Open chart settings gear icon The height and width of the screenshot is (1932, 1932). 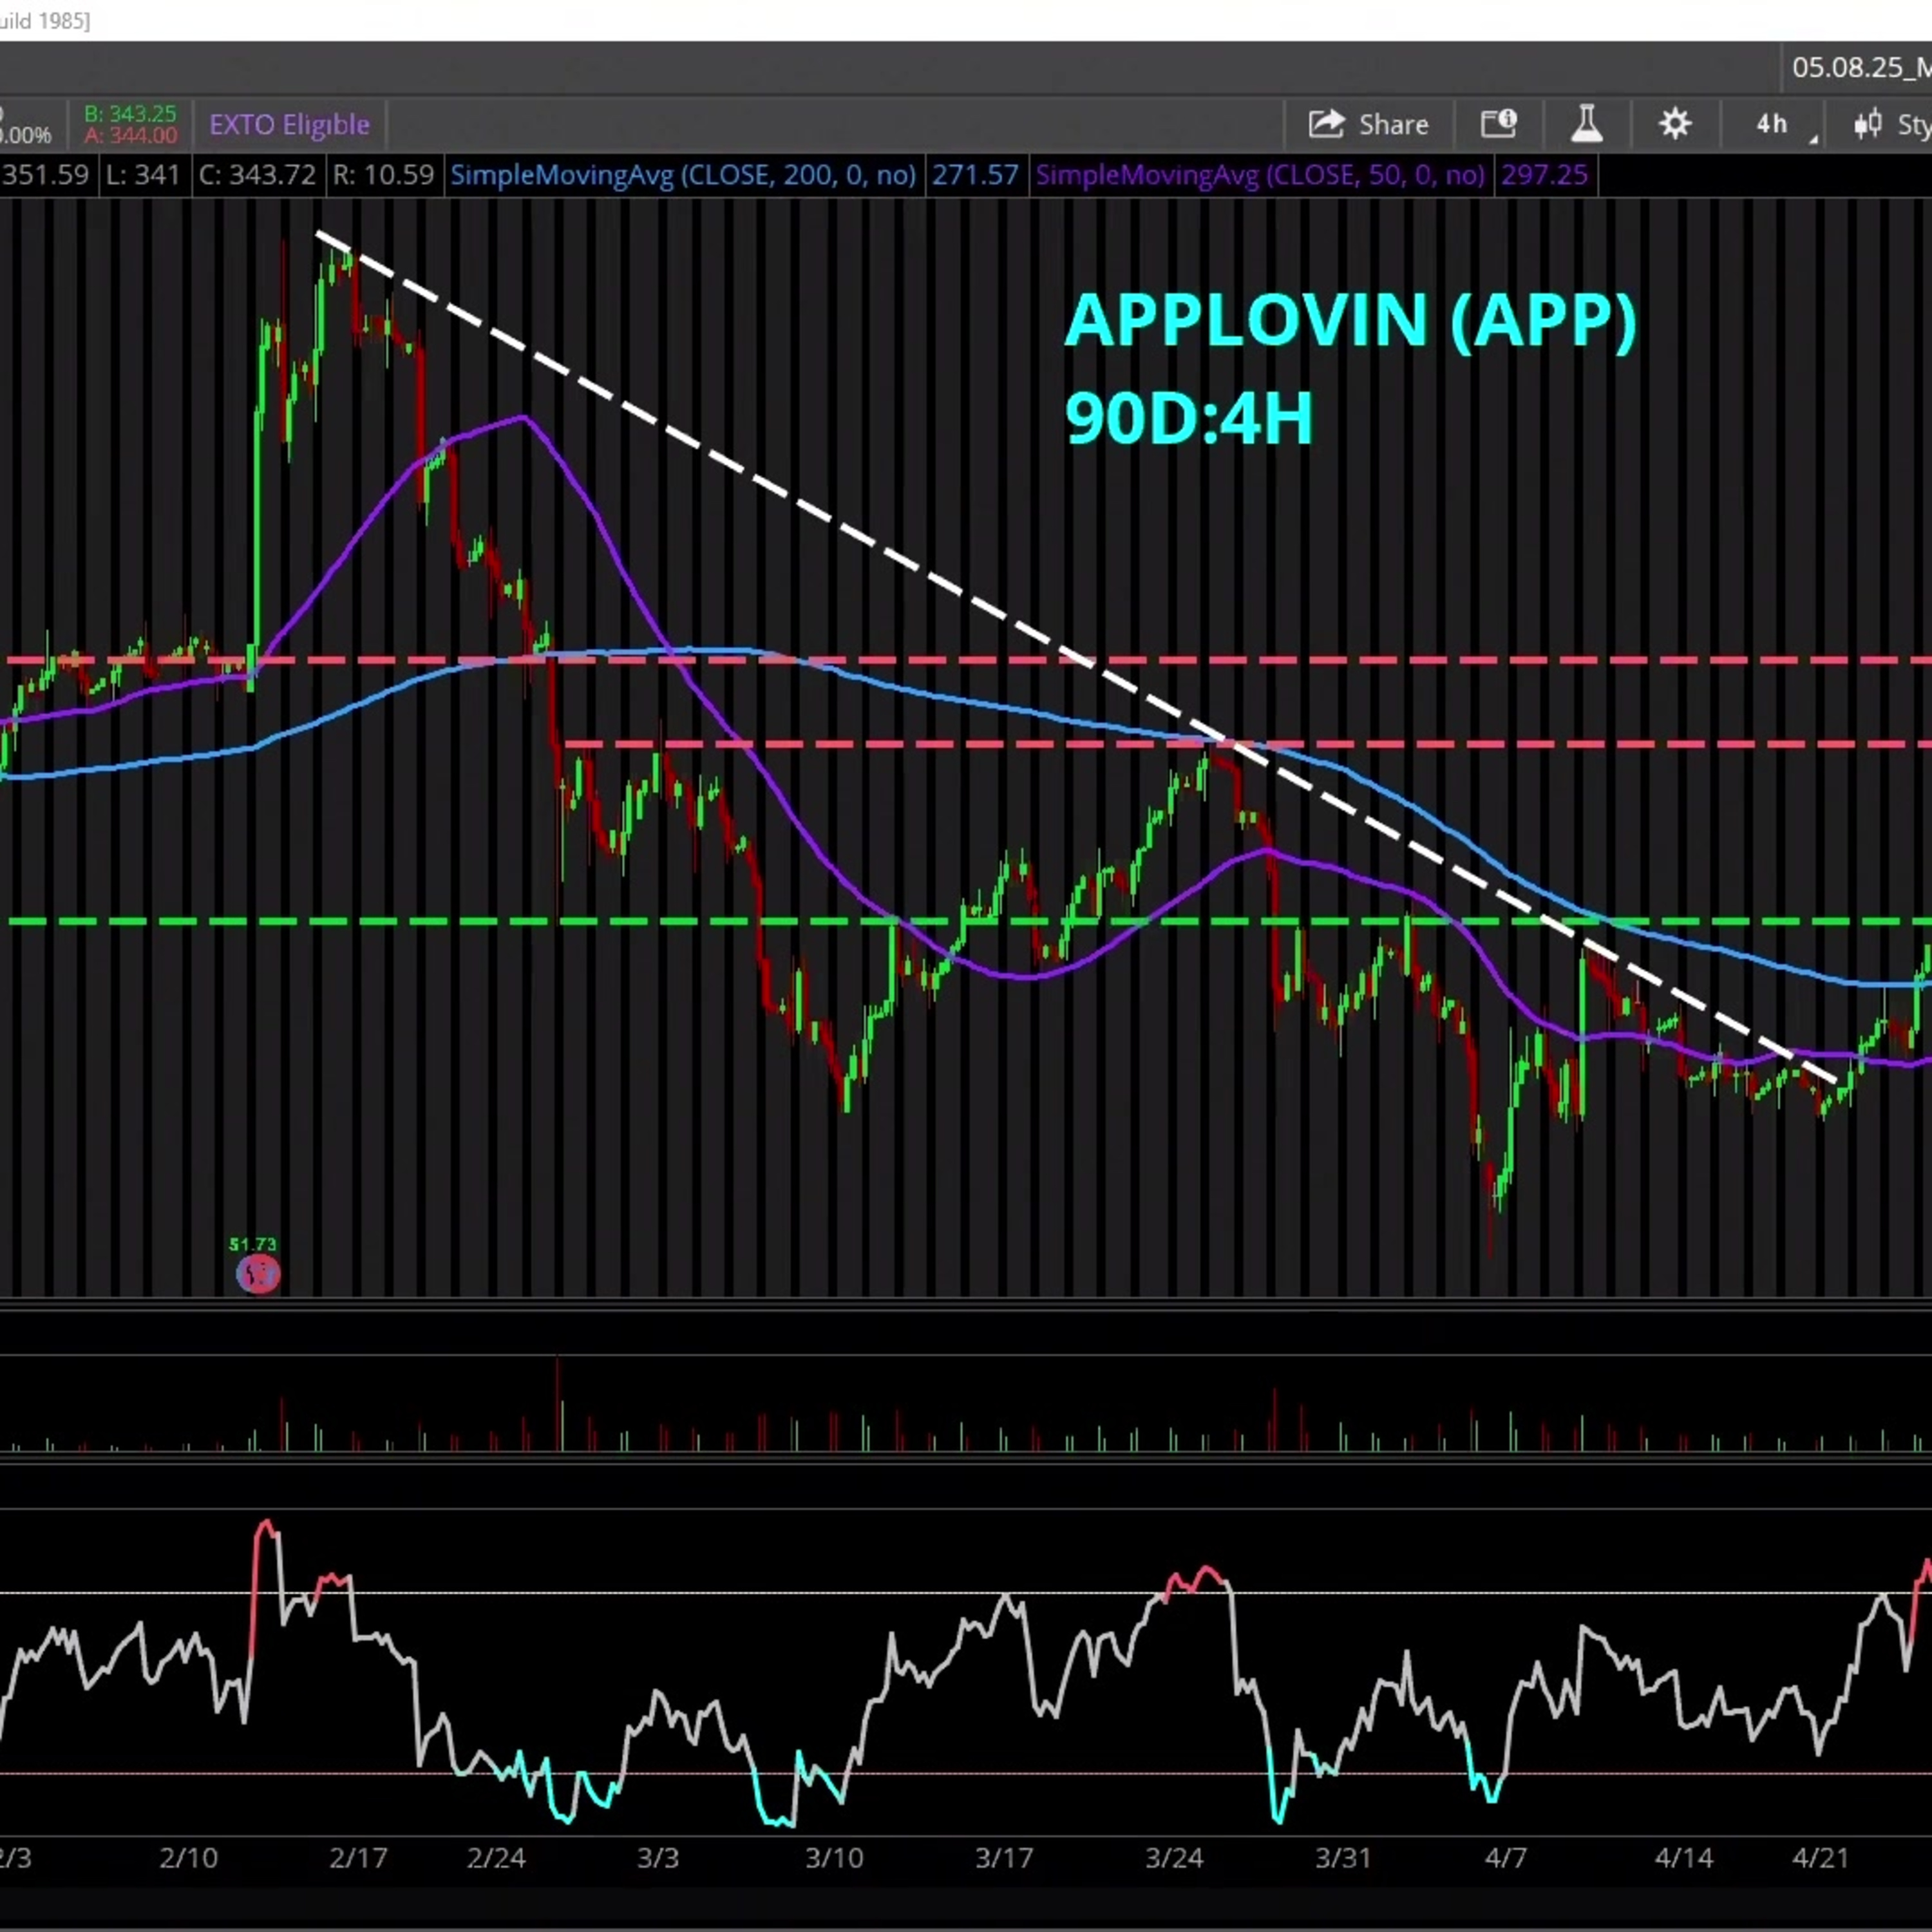coord(1675,125)
